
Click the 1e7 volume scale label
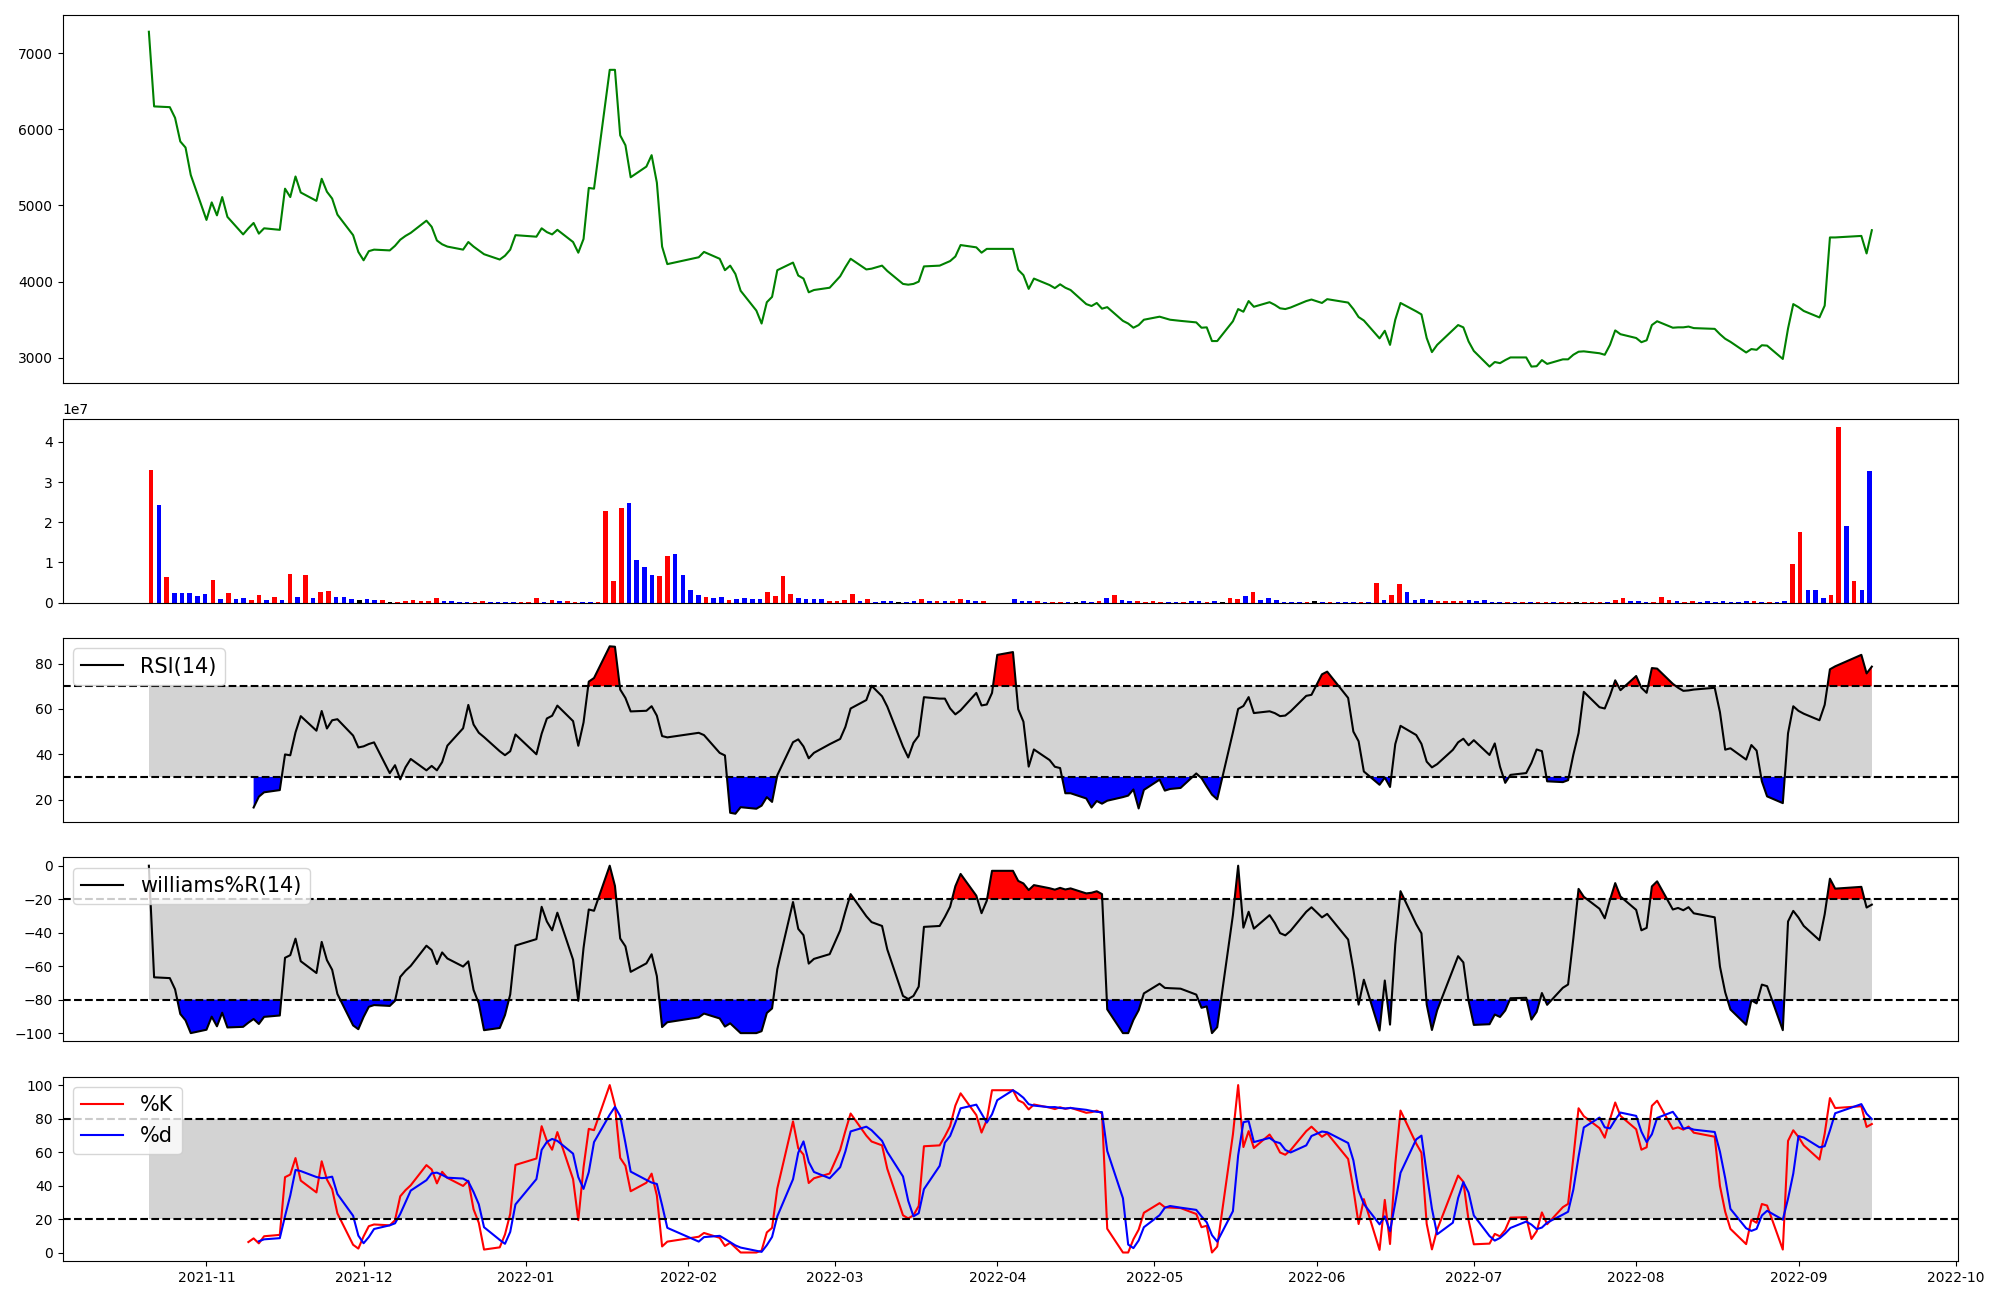[75, 409]
